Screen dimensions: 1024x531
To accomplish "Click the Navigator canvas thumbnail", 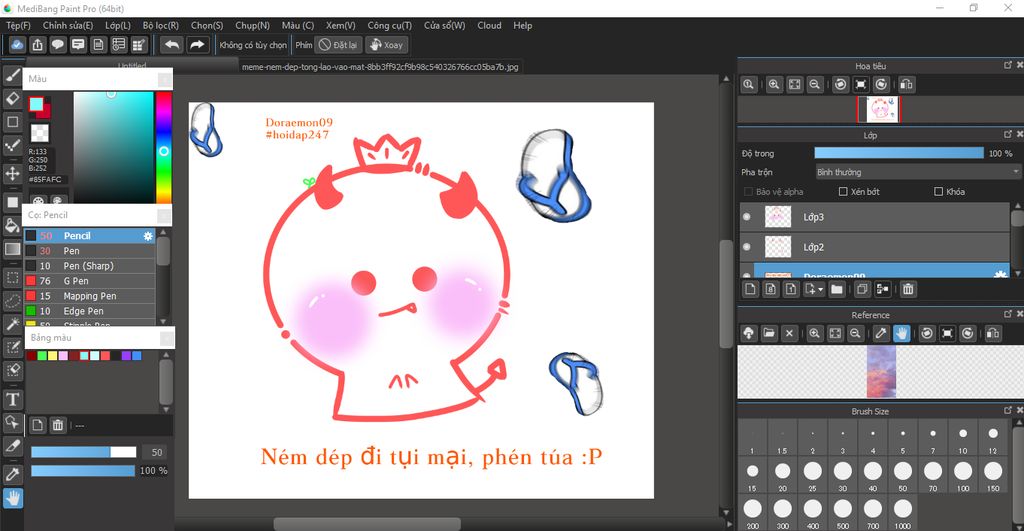I will [x=878, y=110].
